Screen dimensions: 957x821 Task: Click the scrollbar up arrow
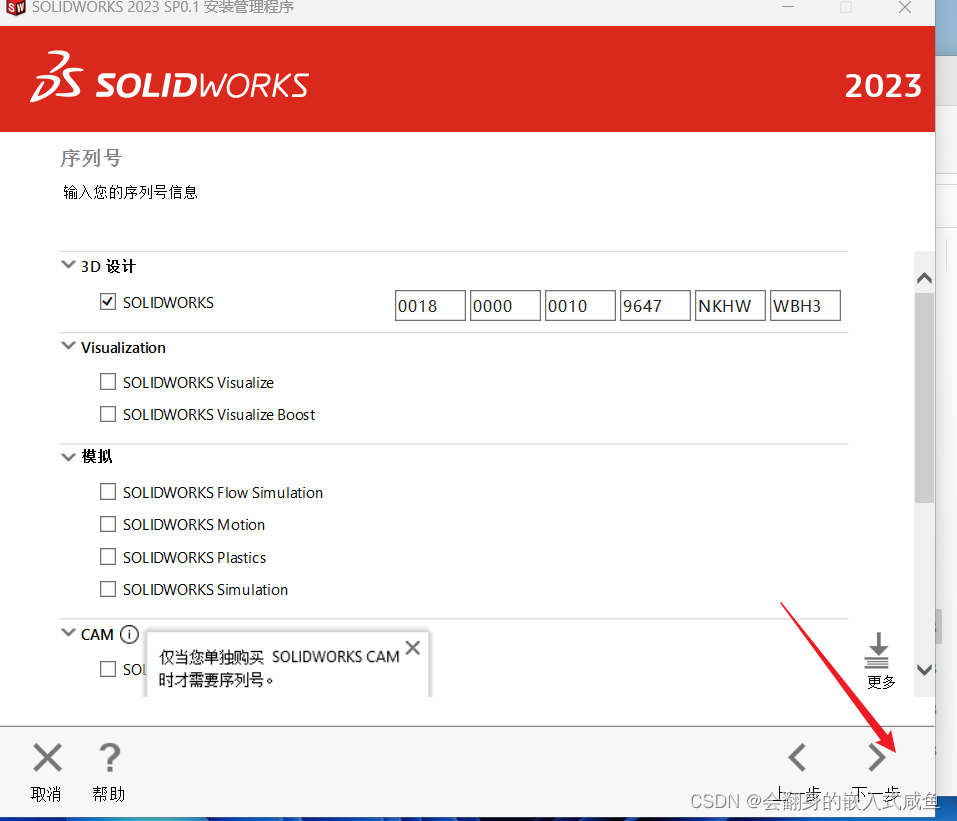924,278
